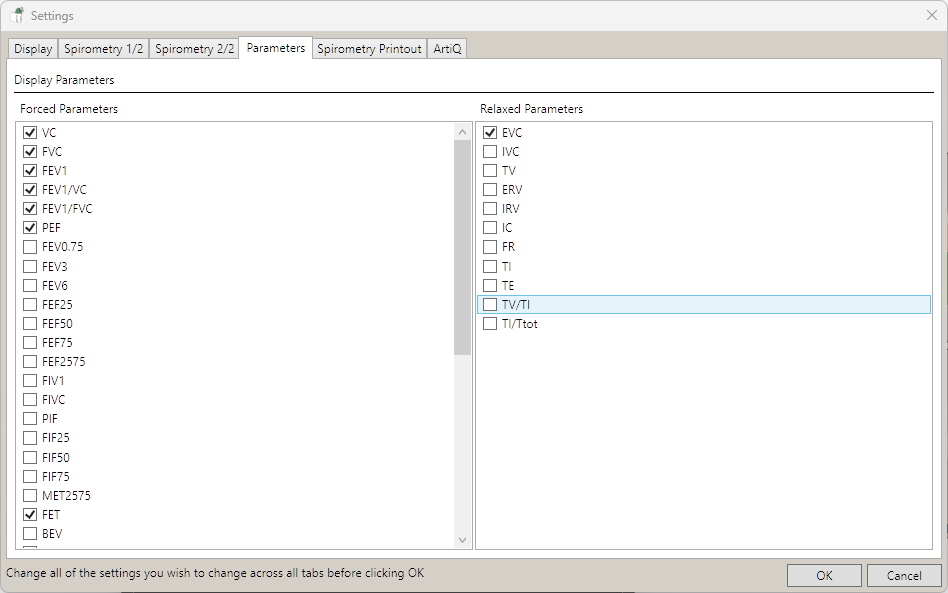Close the Settings dialog window
Screen dimensions: 948x593
pyautogui.click(x=932, y=15)
